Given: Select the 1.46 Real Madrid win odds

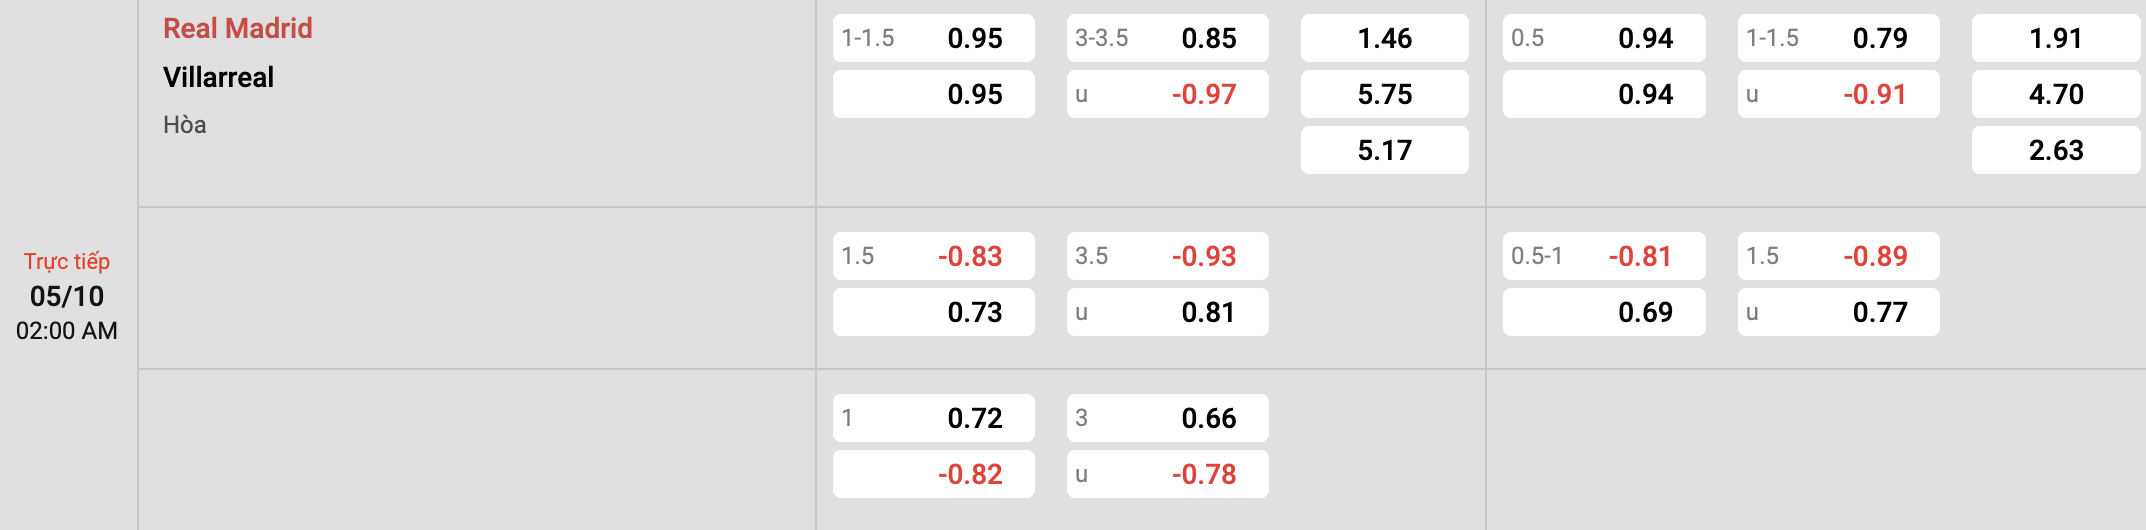Looking at the screenshot, I should [x=1384, y=38].
